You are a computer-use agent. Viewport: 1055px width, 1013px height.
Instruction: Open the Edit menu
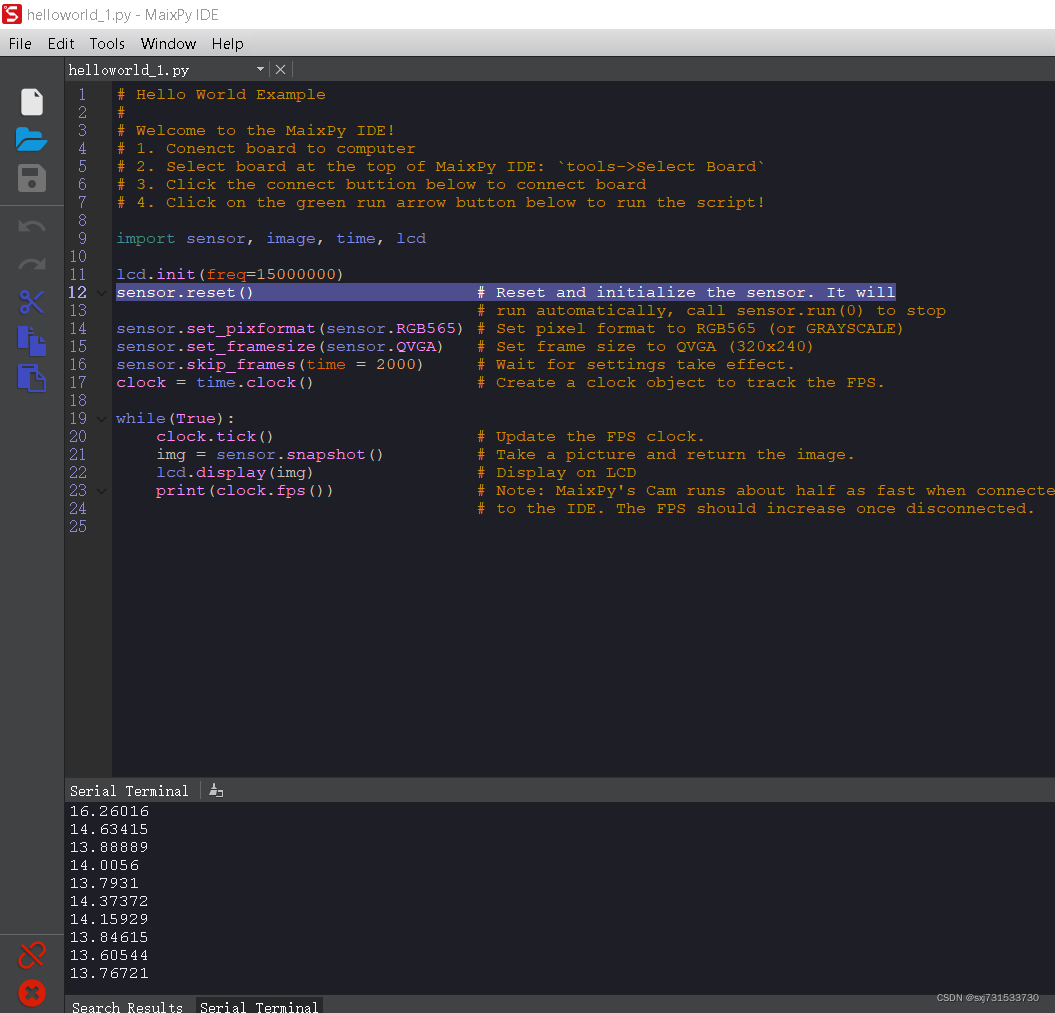pos(61,44)
